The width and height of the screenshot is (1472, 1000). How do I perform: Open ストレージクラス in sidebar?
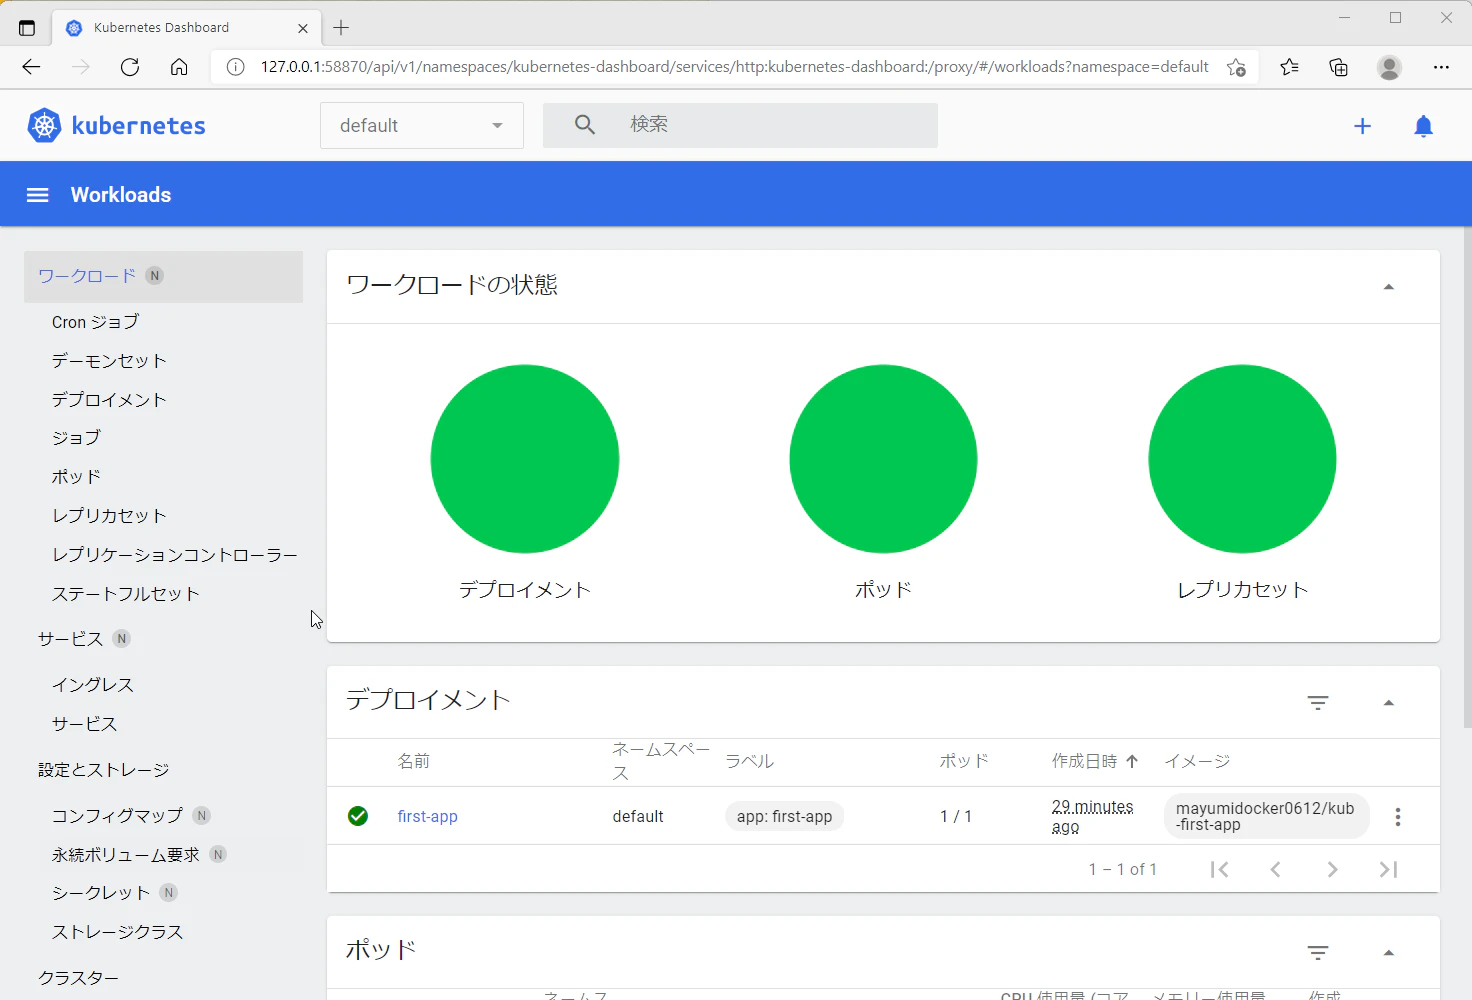(x=118, y=932)
